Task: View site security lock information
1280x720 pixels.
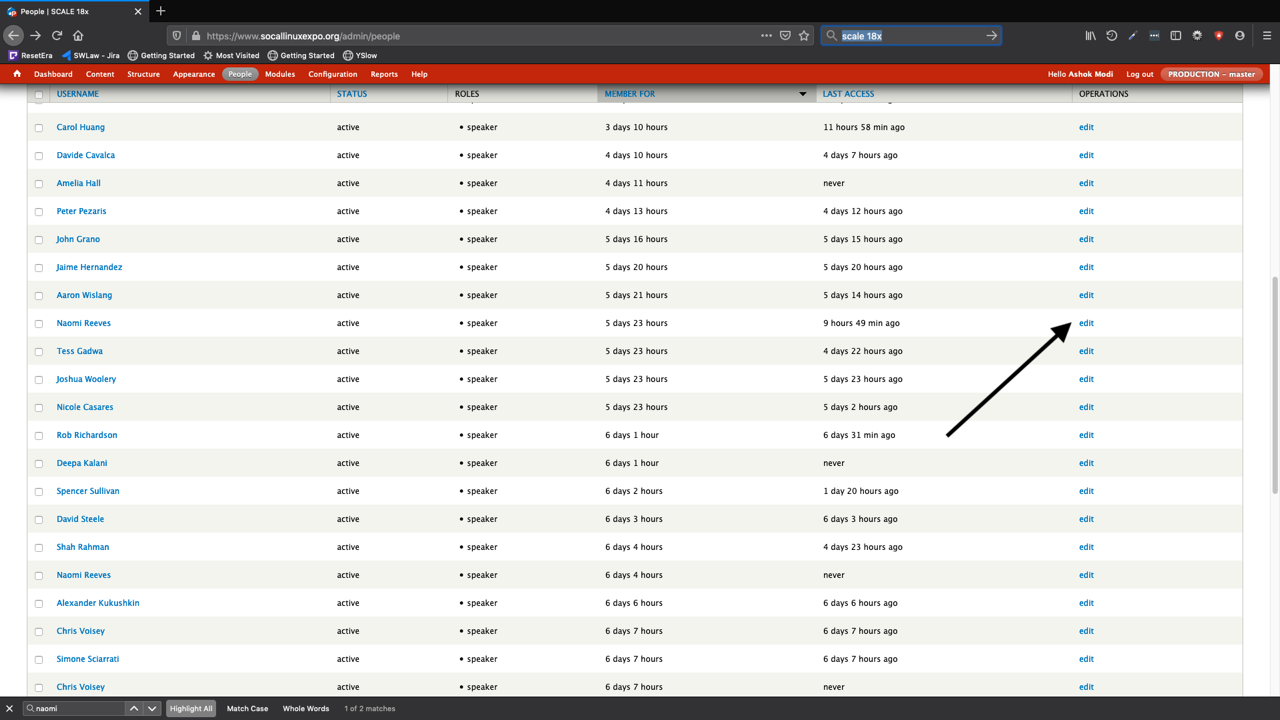Action: point(196,36)
